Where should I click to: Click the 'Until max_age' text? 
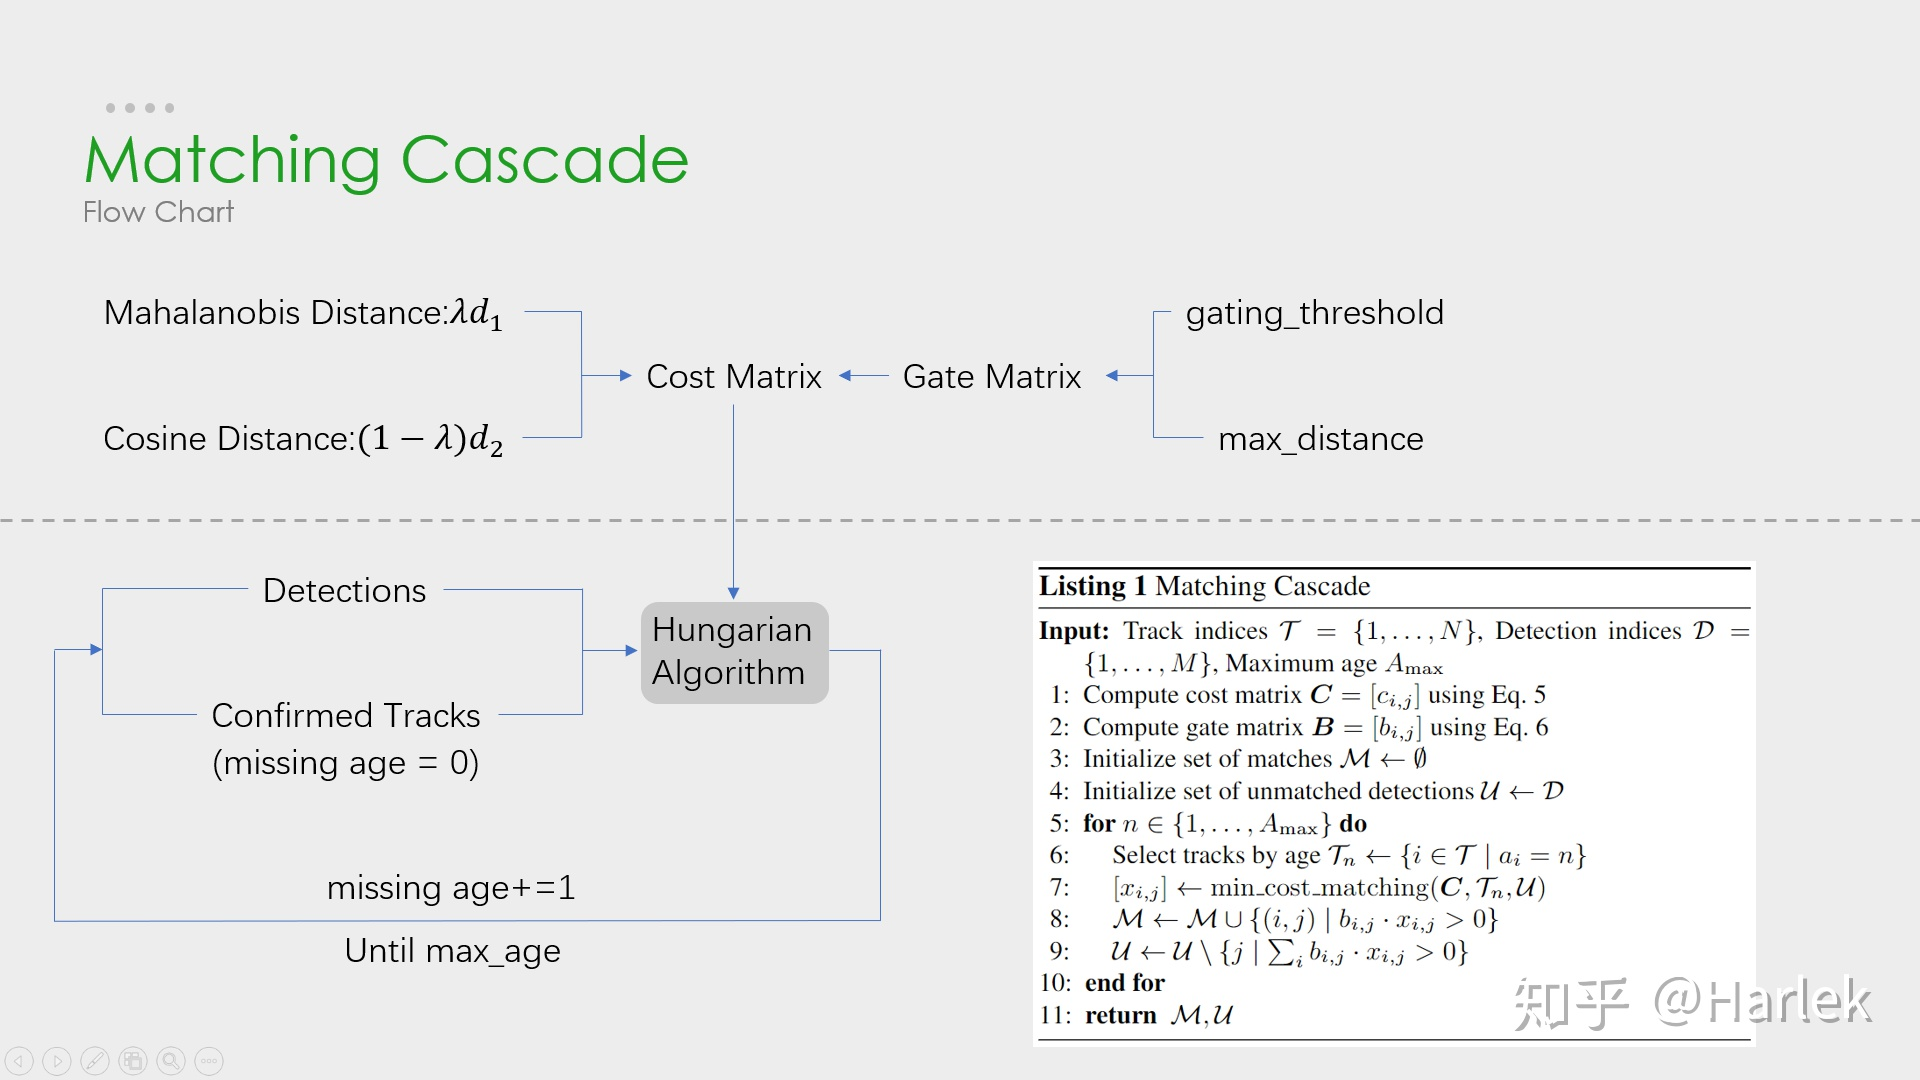coord(452,951)
